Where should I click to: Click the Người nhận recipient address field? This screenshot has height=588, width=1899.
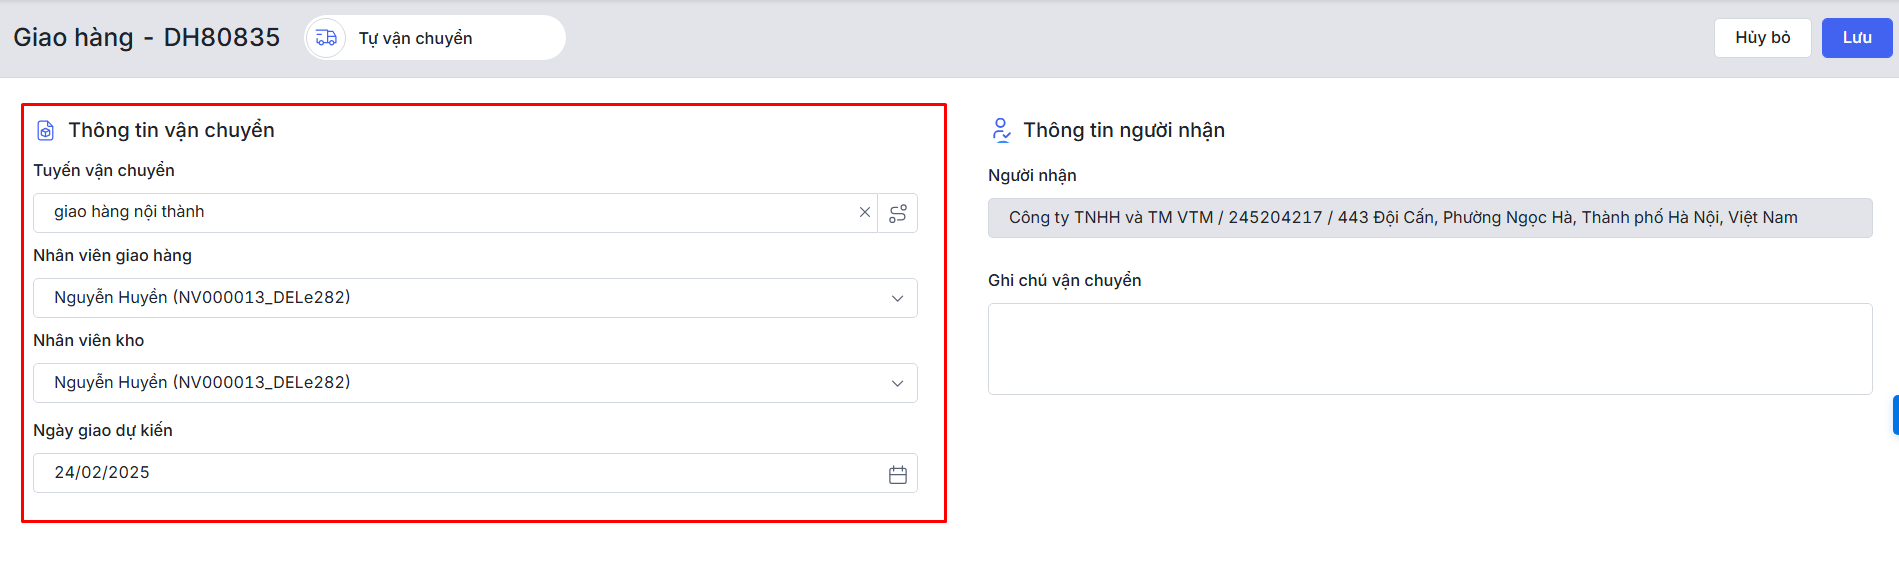click(x=1429, y=218)
